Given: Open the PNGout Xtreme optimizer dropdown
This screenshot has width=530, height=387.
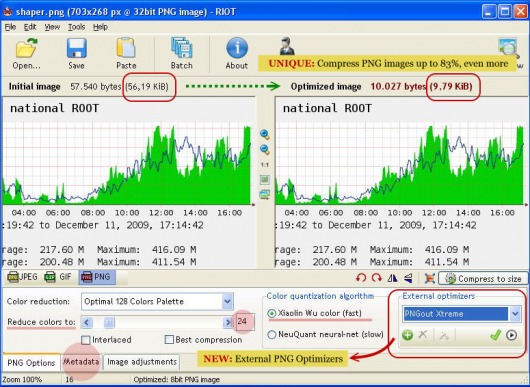Looking at the screenshot, I should coord(515,314).
